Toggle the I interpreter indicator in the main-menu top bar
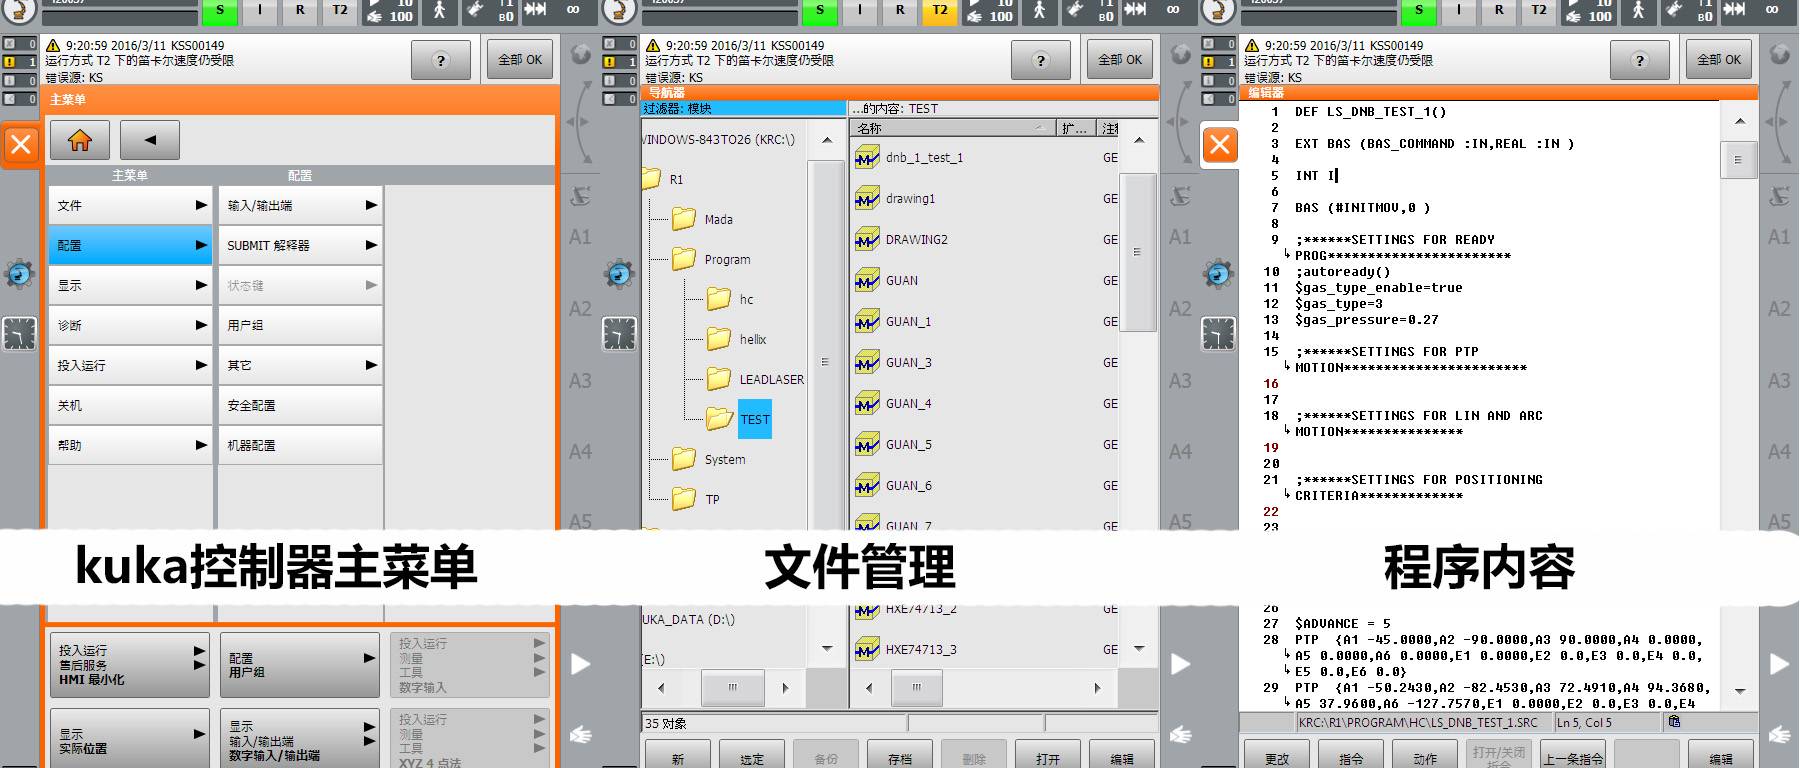The width and height of the screenshot is (1800, 768). [x=260, y=11]
